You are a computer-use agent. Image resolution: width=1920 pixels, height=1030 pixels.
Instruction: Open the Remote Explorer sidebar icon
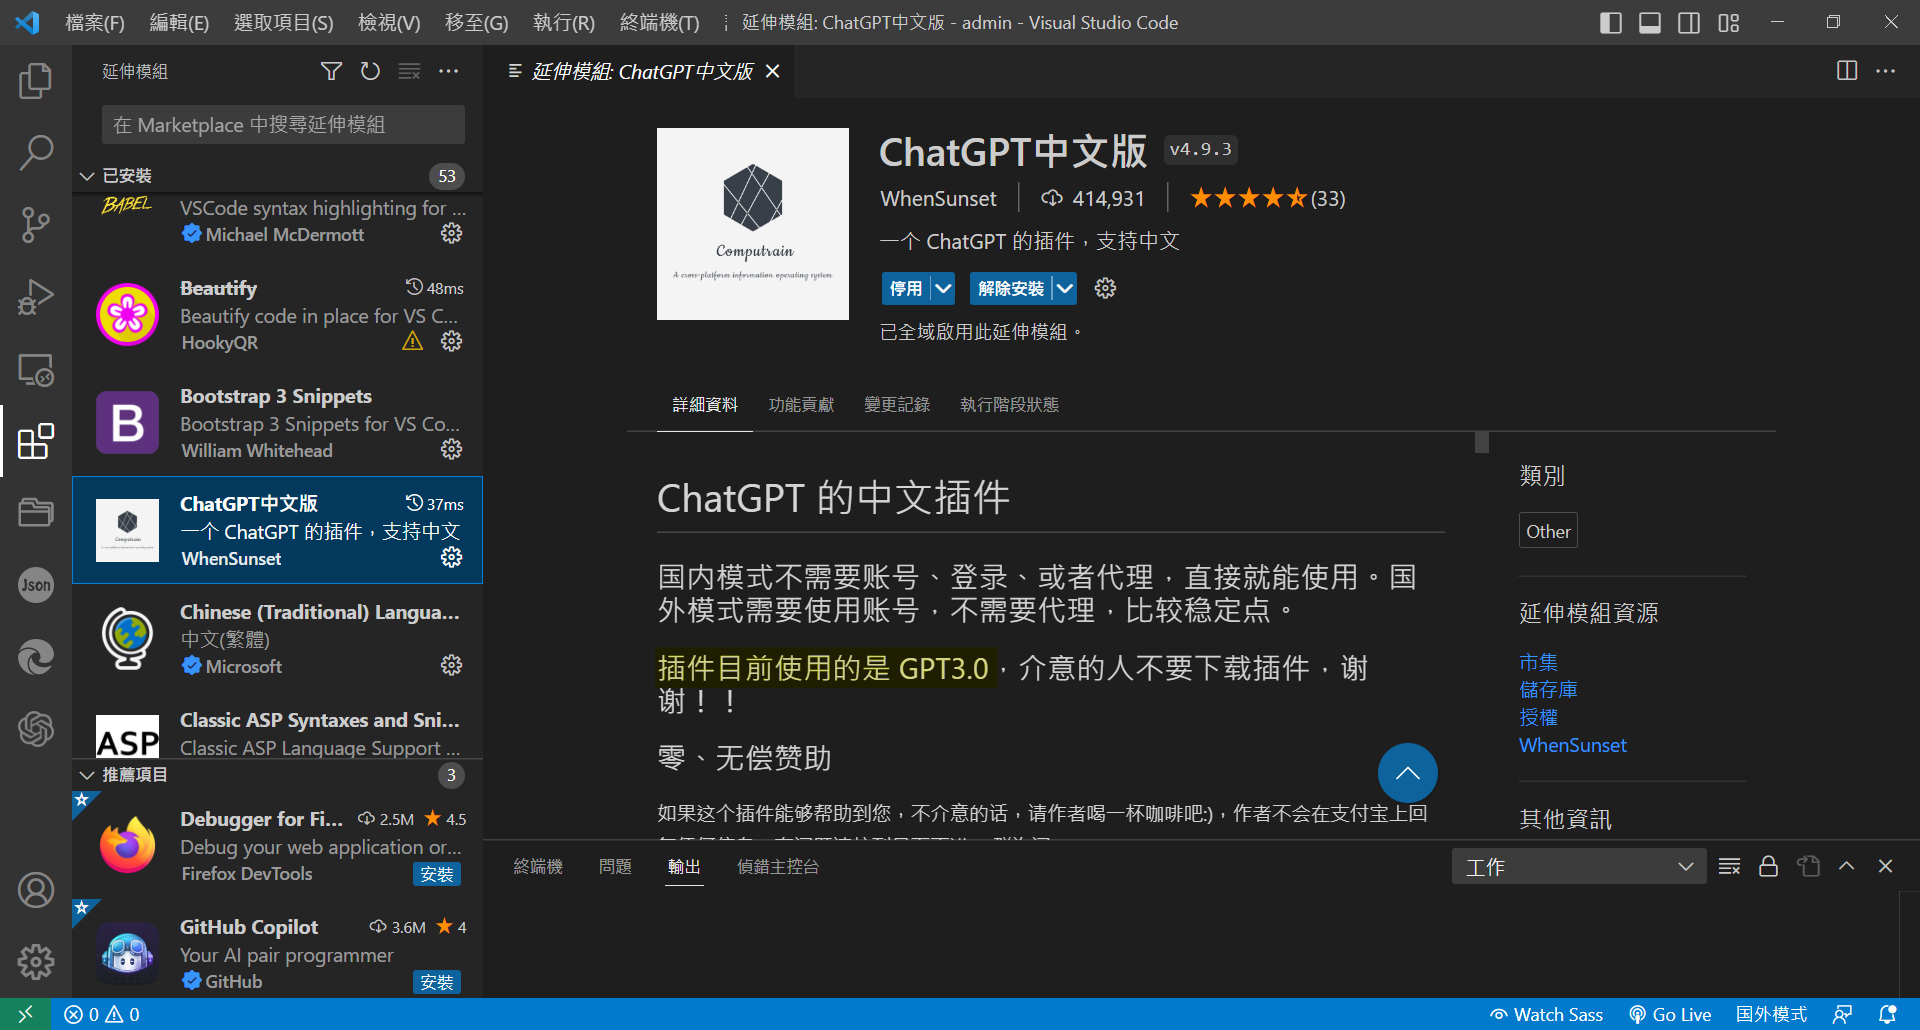(36, 370)
